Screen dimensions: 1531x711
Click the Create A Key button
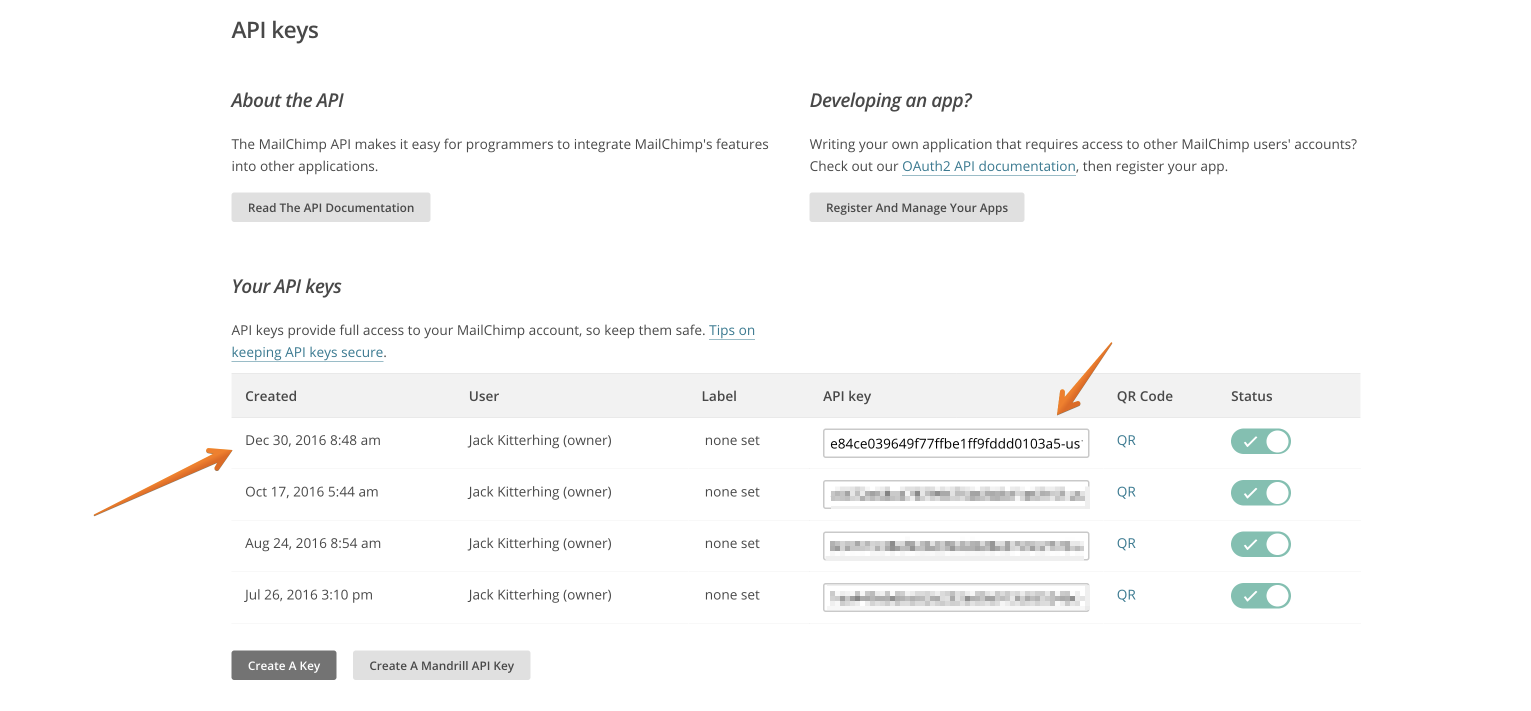pyautogui.click(x=284, y=666)
